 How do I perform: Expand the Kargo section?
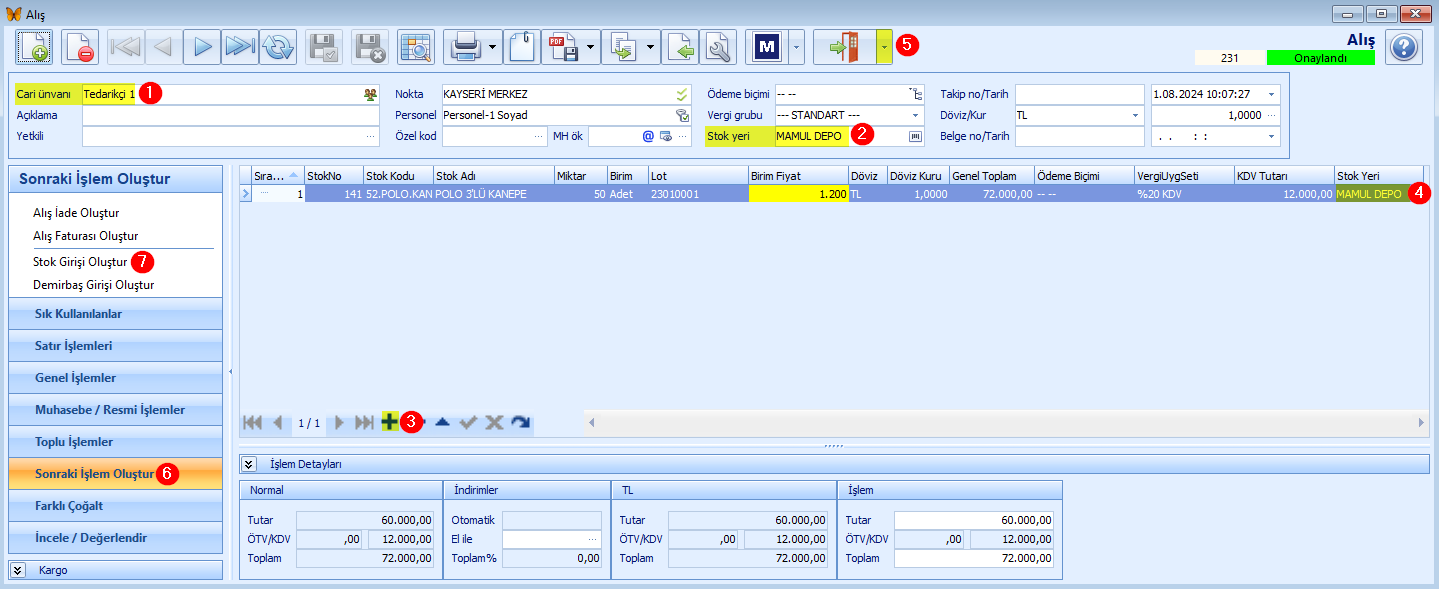point(18,570)
